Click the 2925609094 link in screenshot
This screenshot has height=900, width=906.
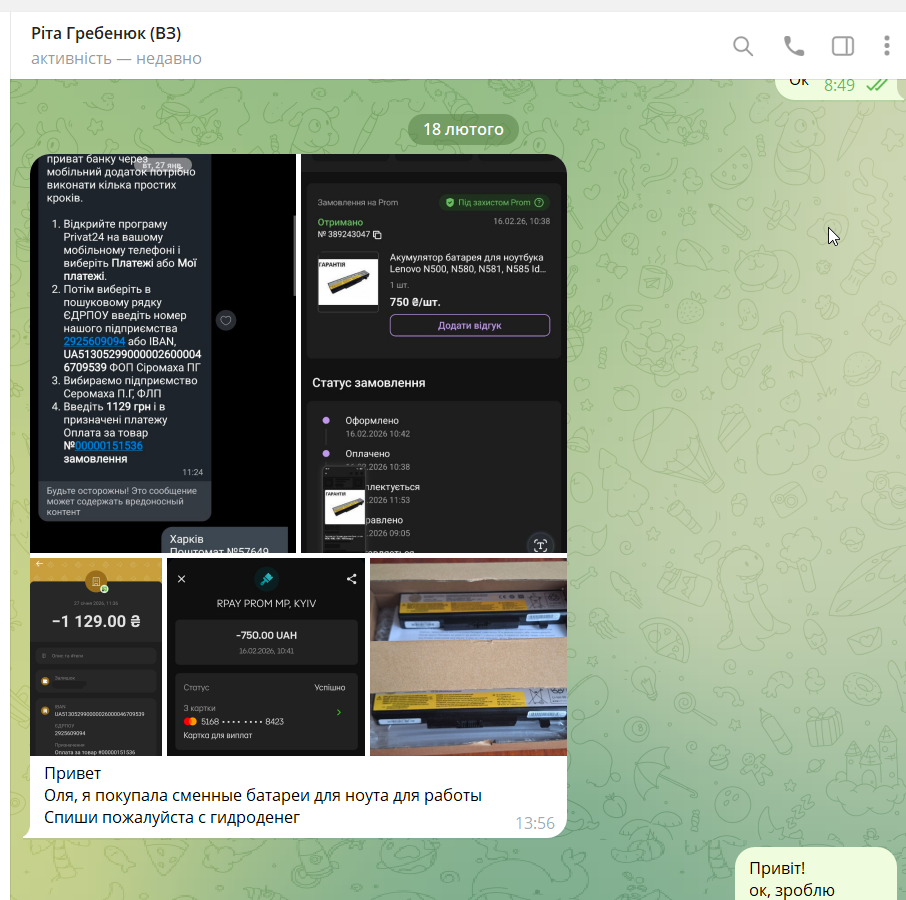coord(94,341)
